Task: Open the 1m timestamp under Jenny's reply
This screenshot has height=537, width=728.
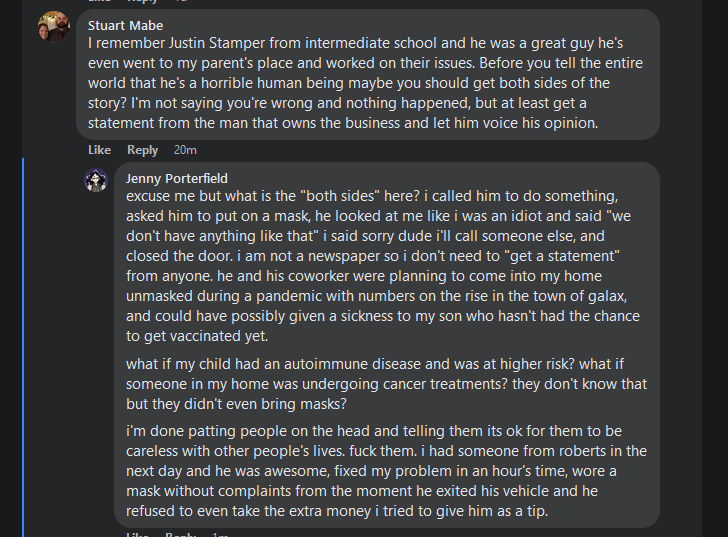Action: (x=220, y=535)
